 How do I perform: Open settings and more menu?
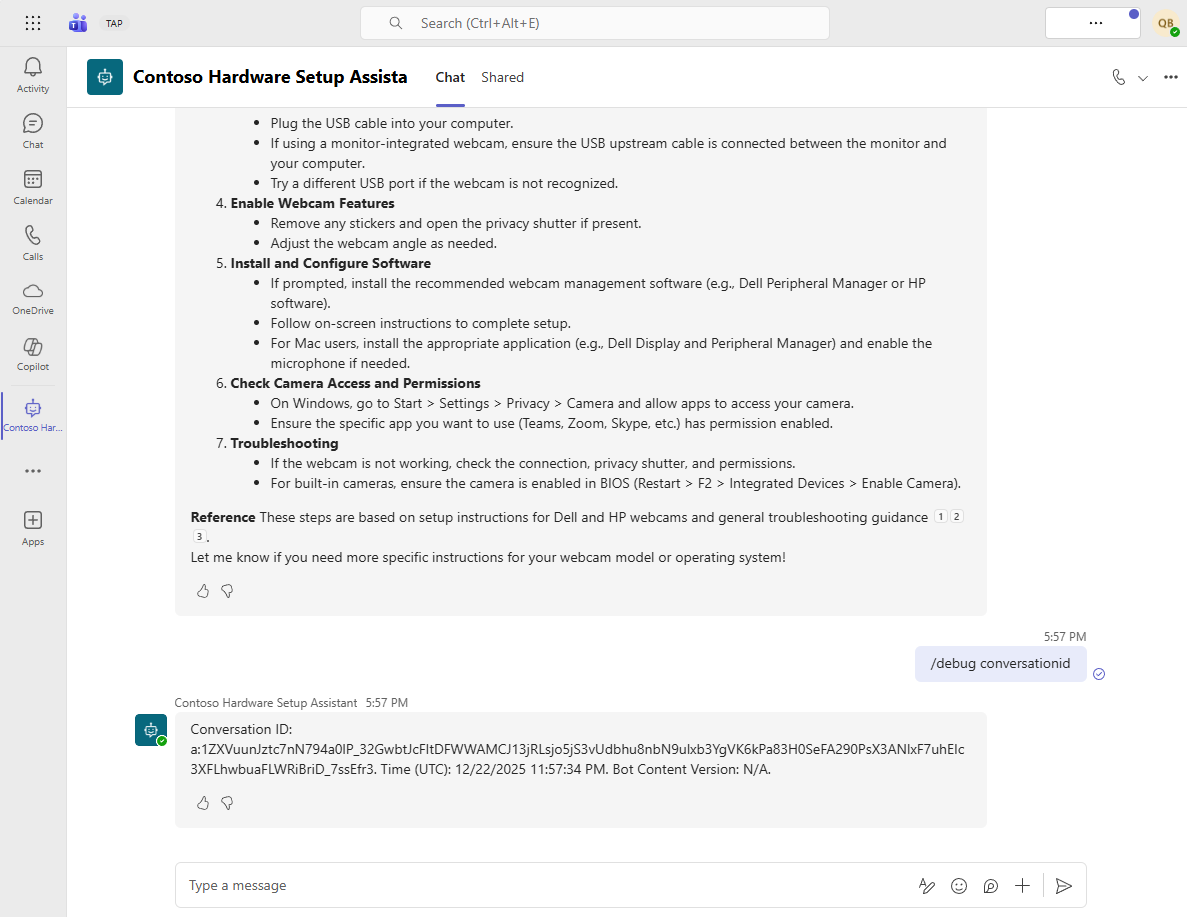[1095, 23]
